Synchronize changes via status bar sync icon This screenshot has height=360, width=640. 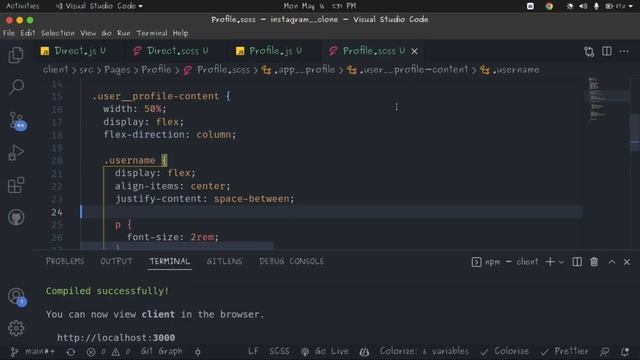click(x=71, y=352)
